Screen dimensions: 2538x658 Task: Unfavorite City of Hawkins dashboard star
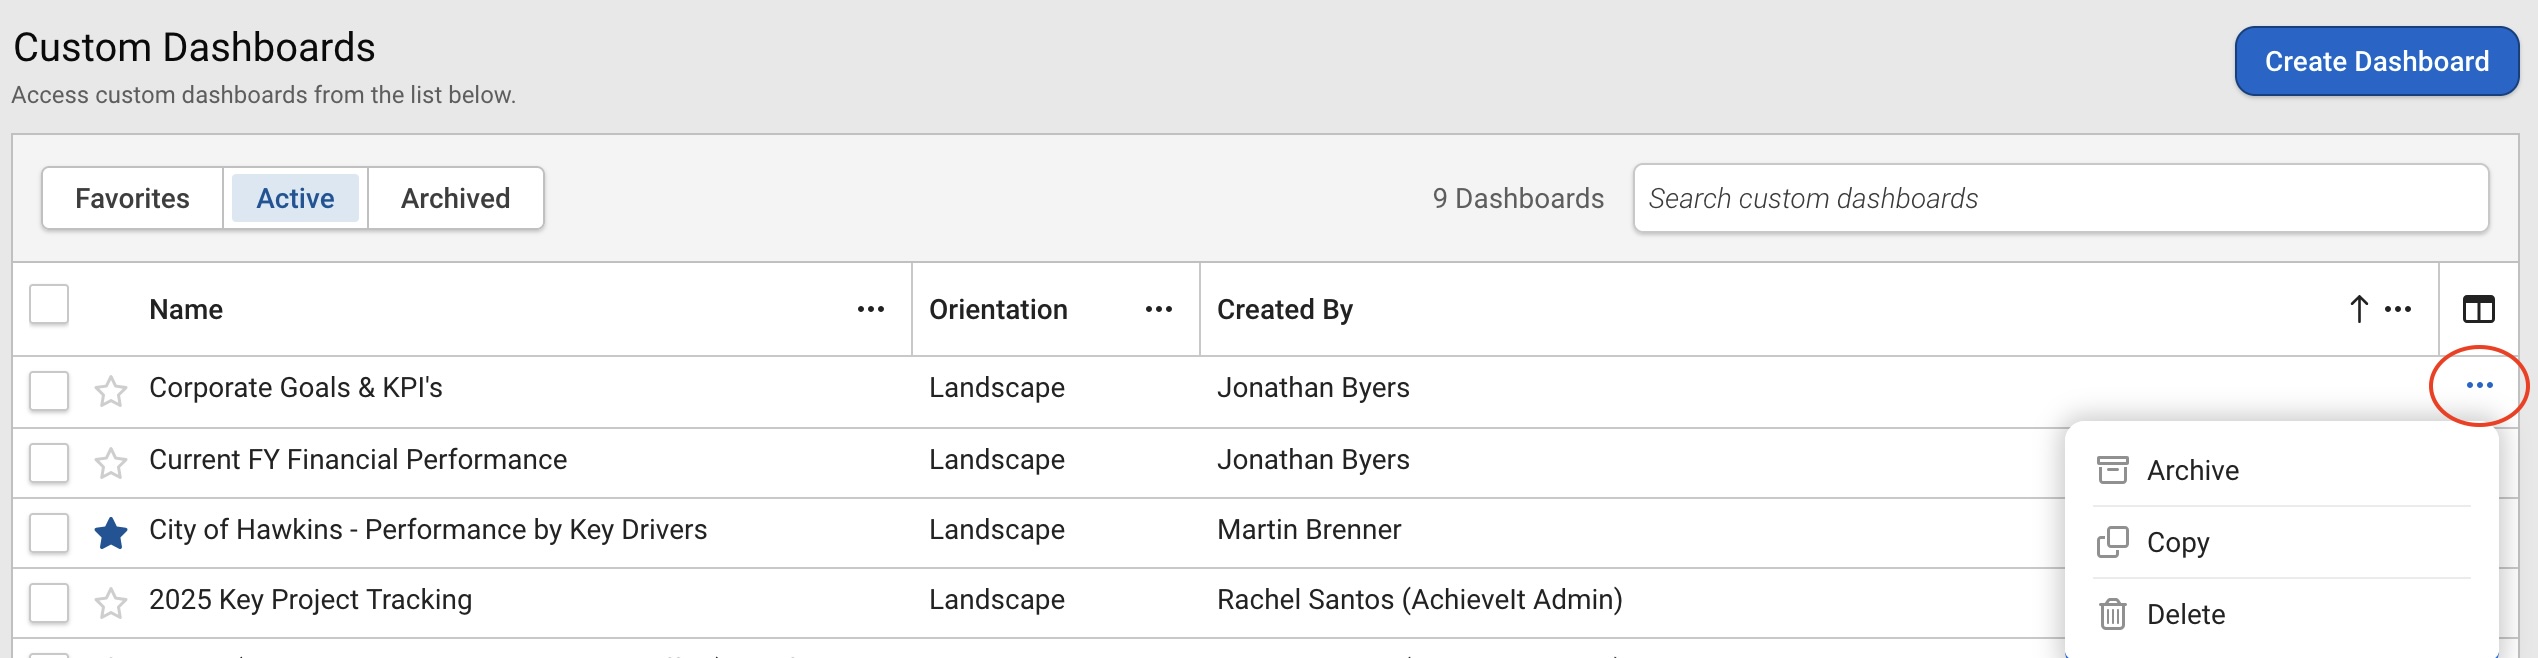[110, 533]
